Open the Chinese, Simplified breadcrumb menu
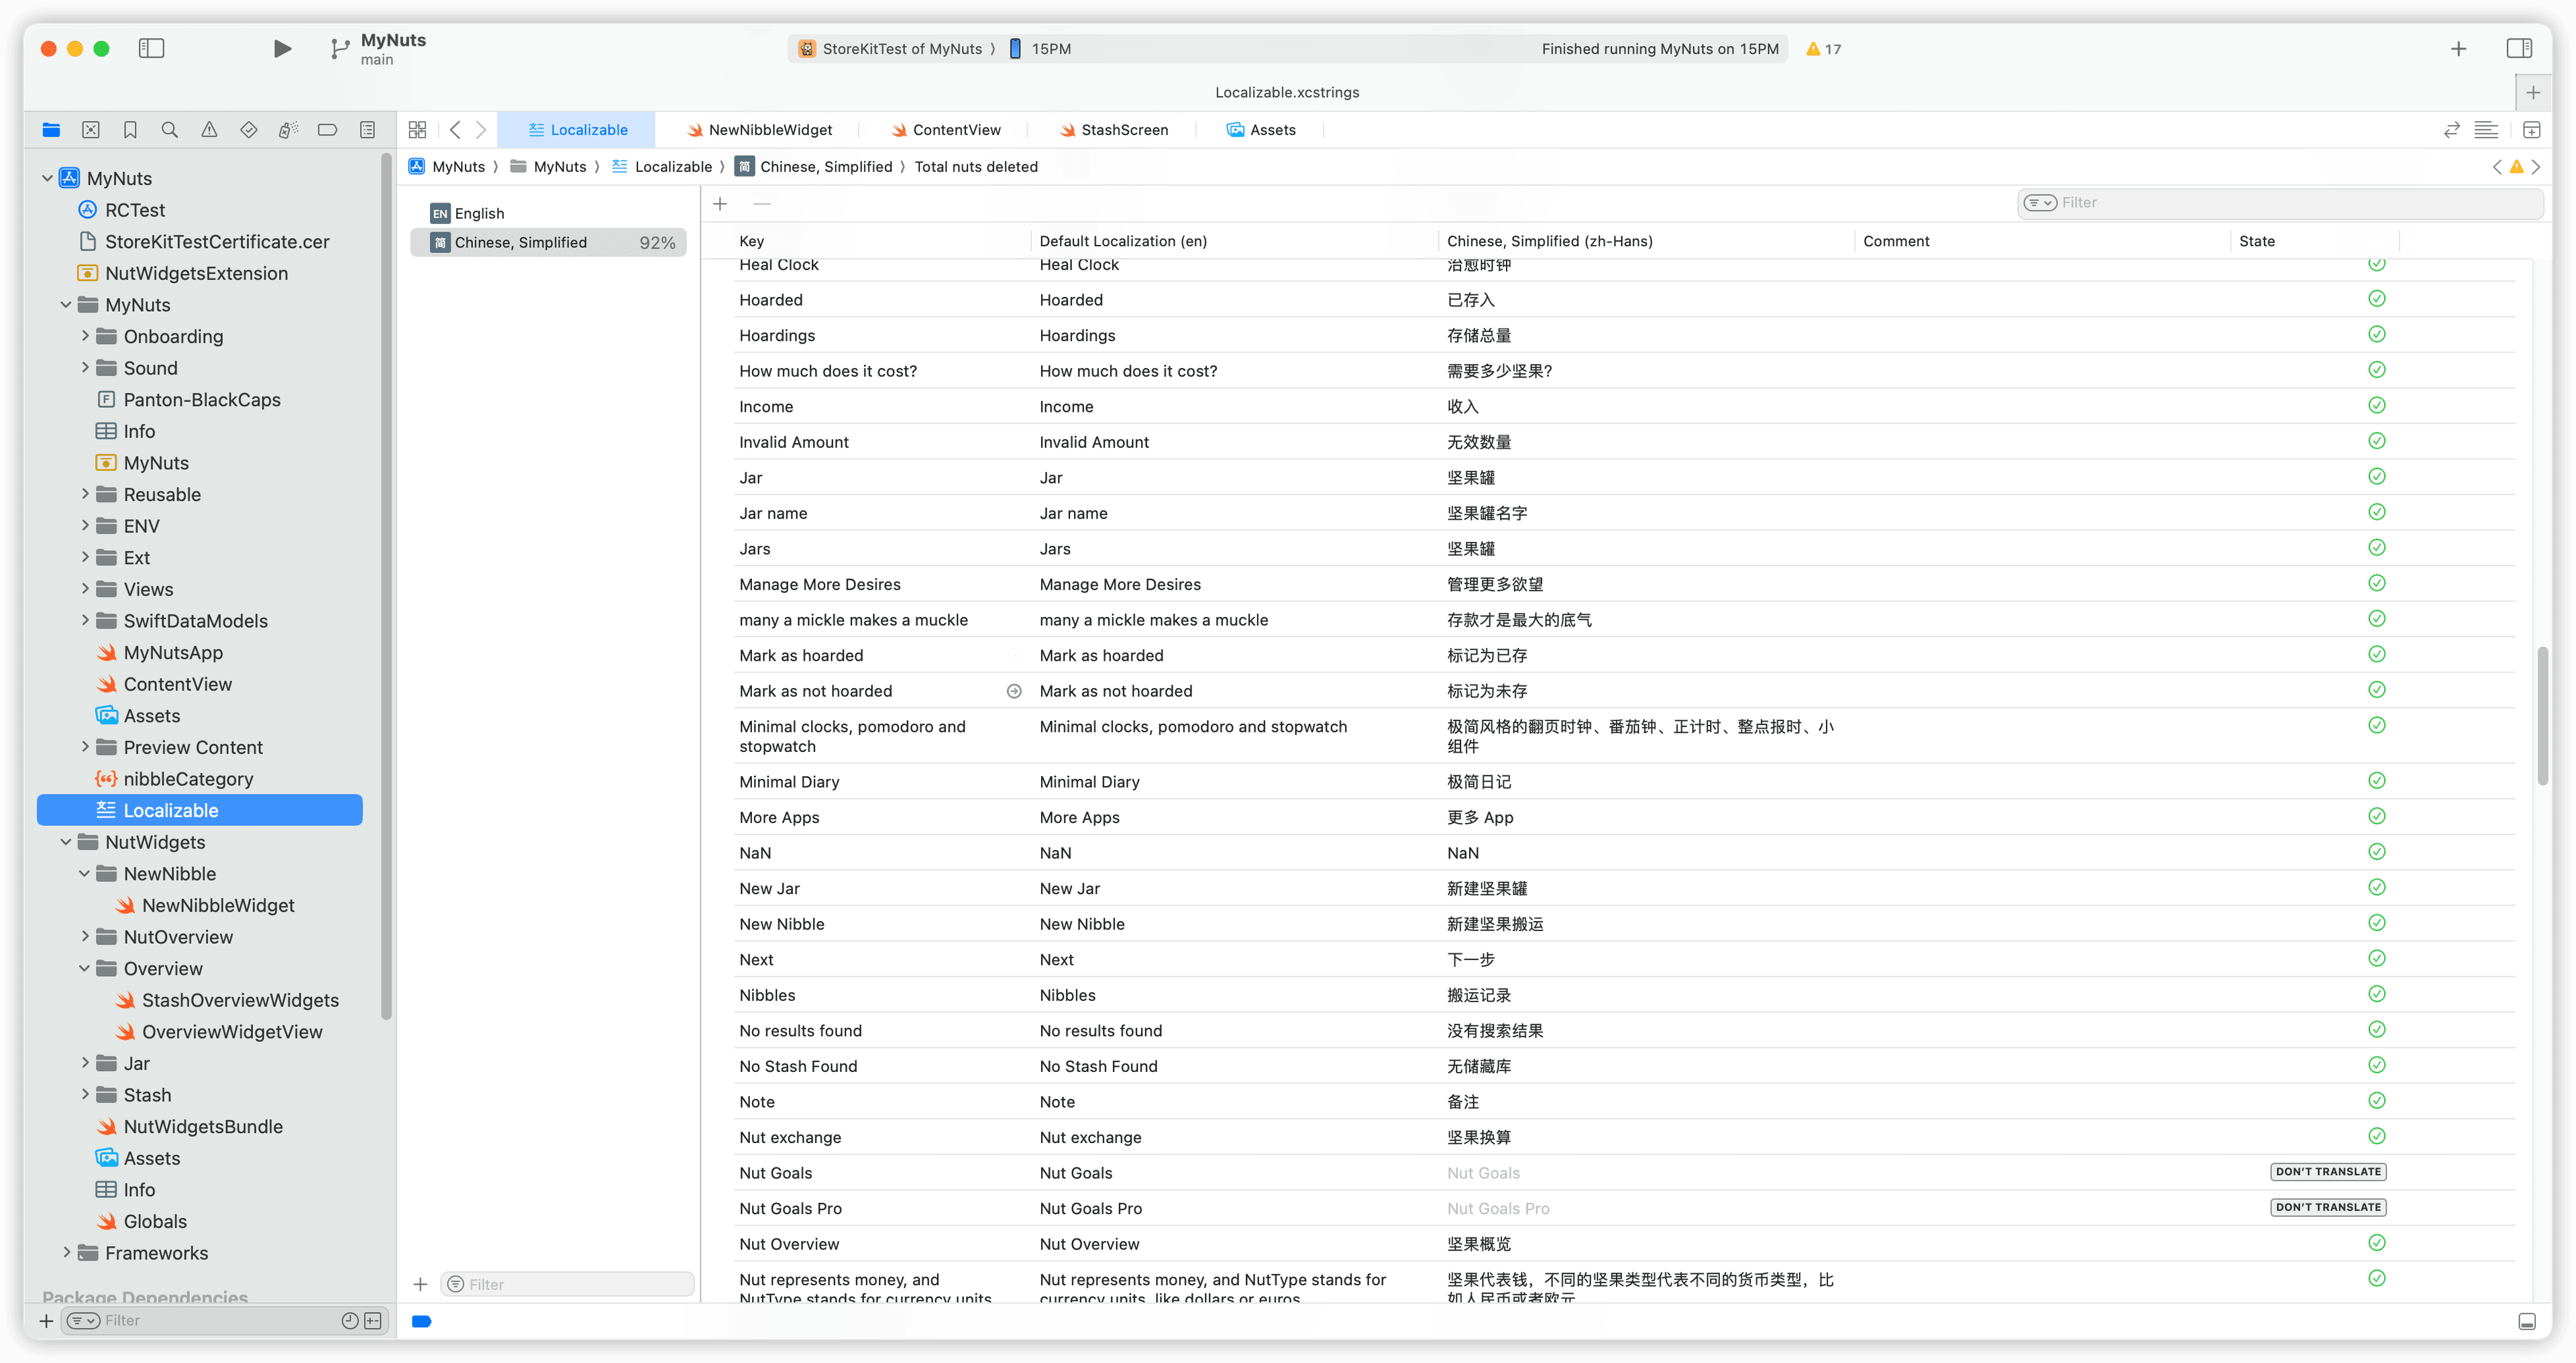Viewport: 2576px width, 1363px height. 826,167
